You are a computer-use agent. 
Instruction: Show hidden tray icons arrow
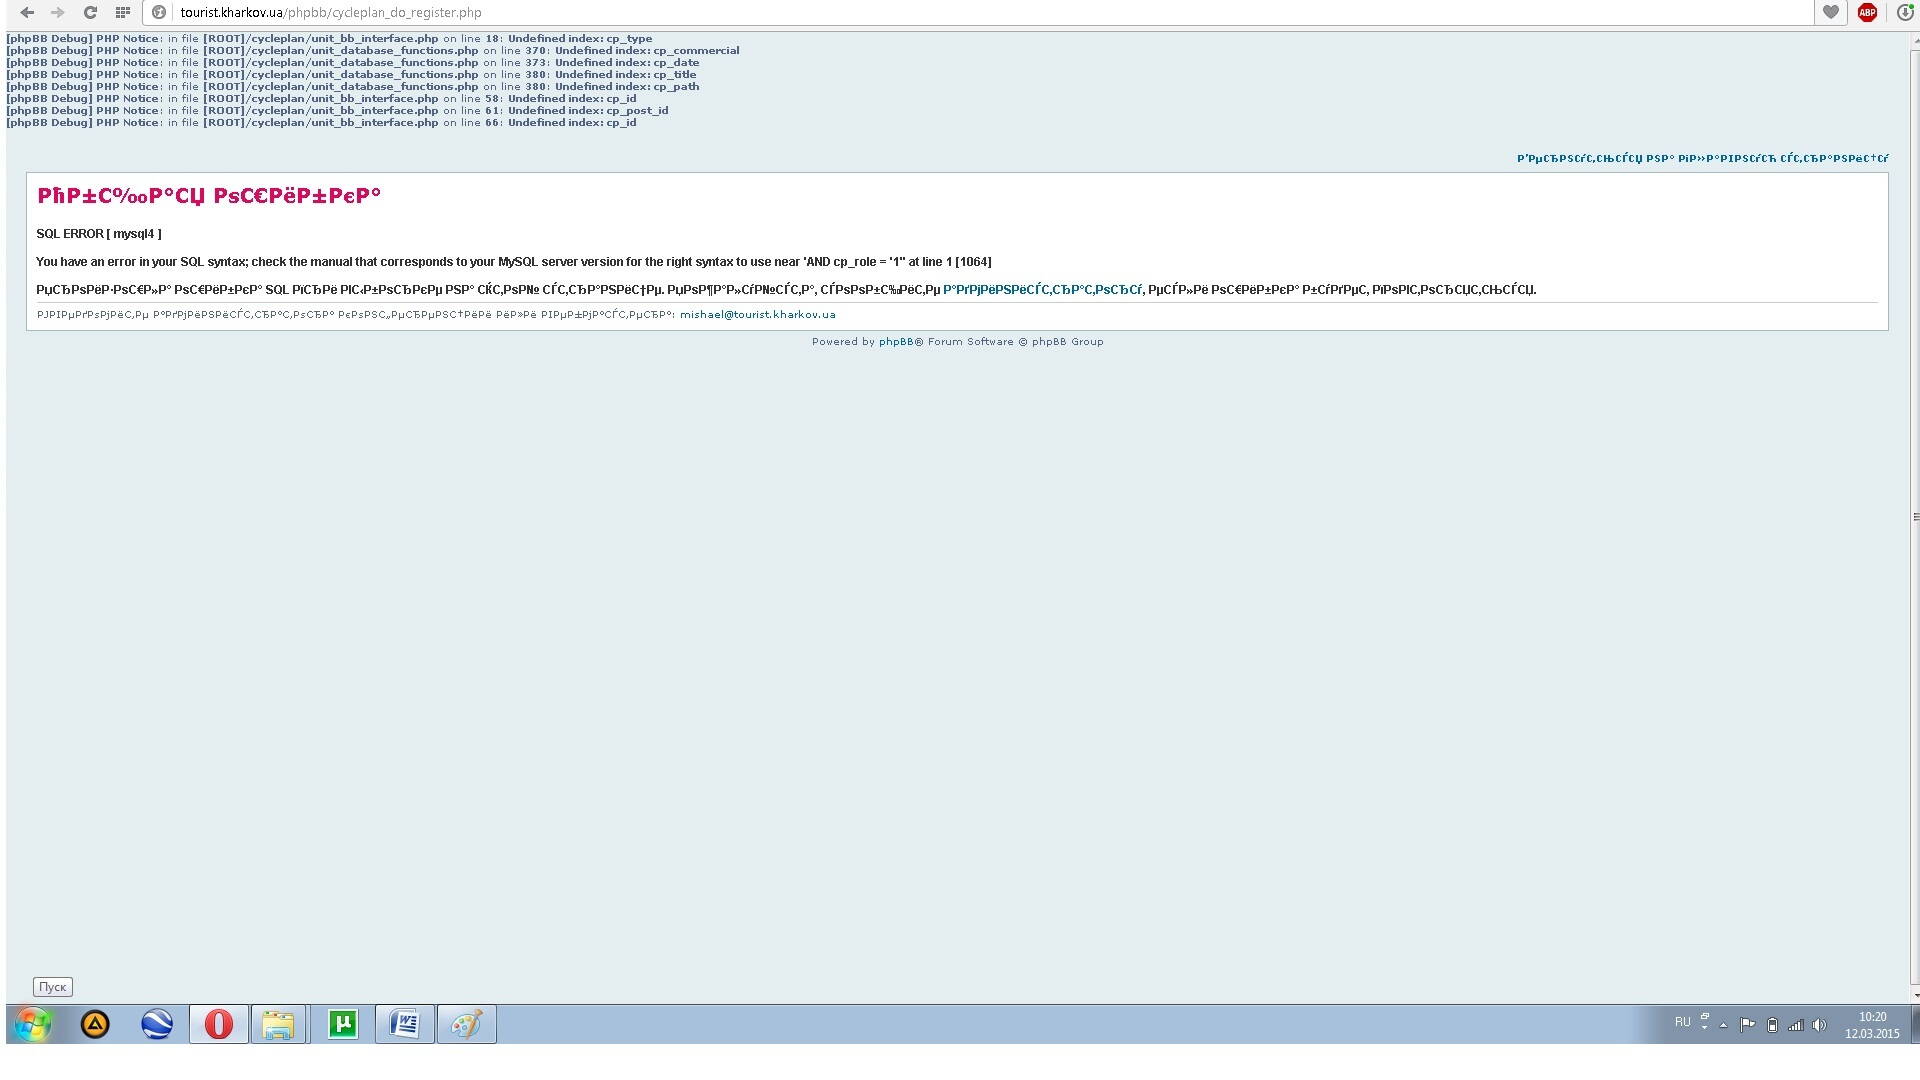pyautogui.click(x=1723, y=1025)
